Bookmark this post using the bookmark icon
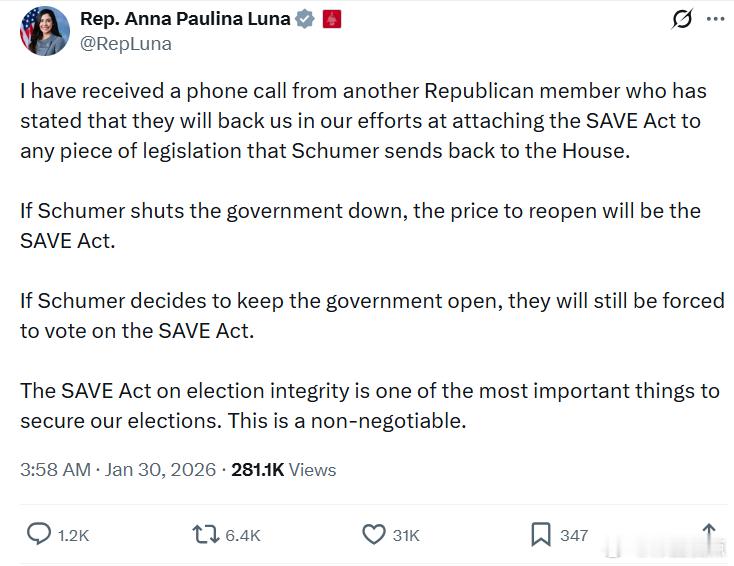 pos(540,535)
